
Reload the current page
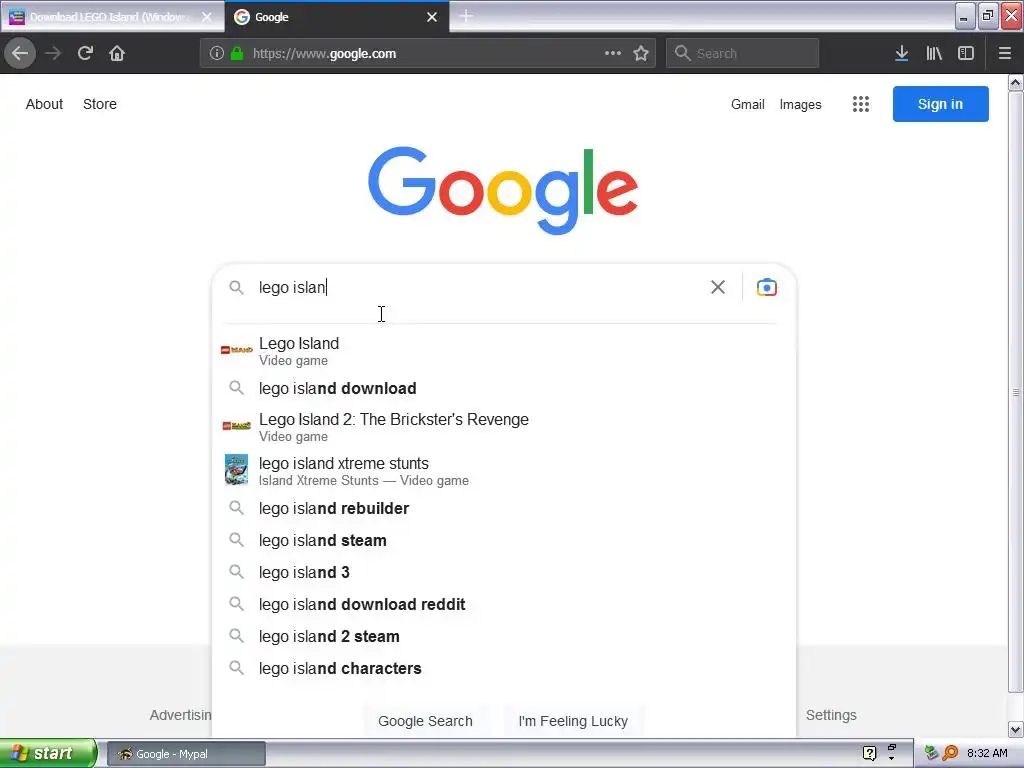[x=85, y=53]
